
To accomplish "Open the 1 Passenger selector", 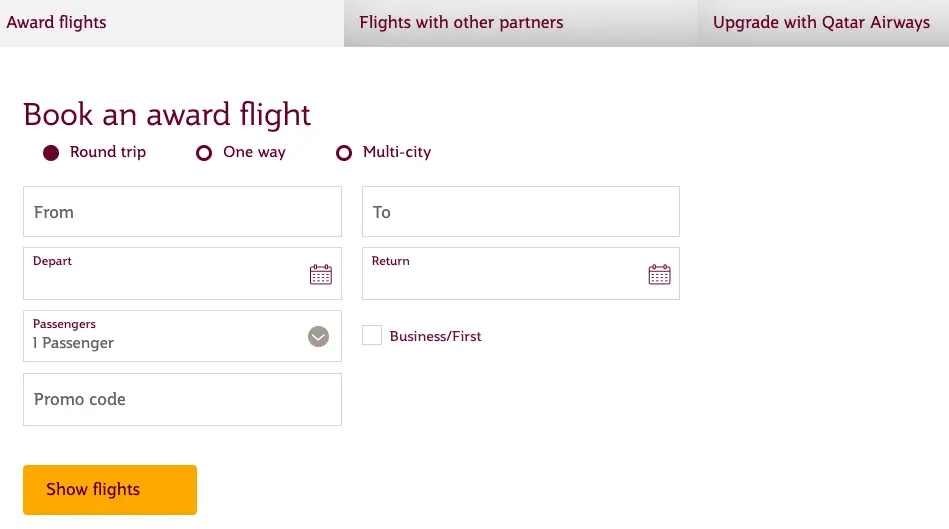I will 182,336.
